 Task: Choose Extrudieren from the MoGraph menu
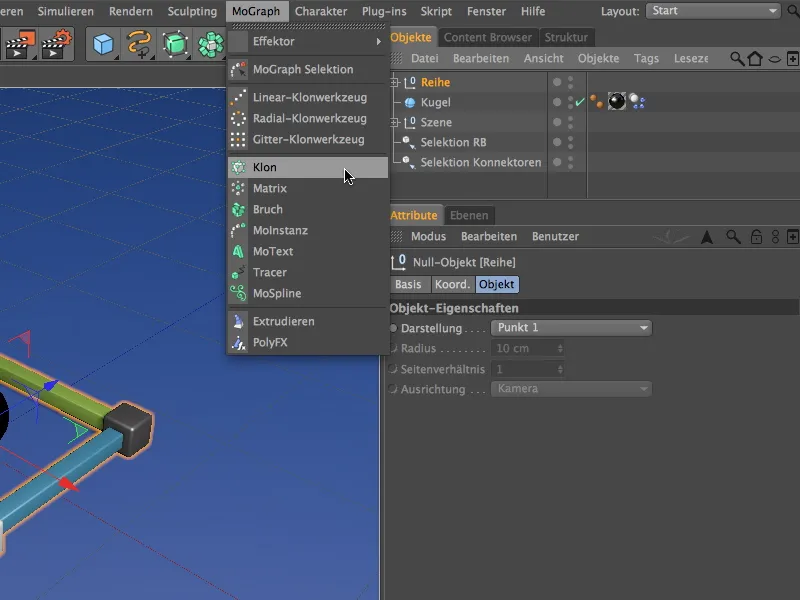pyautogui.click(x=308, y=321)
